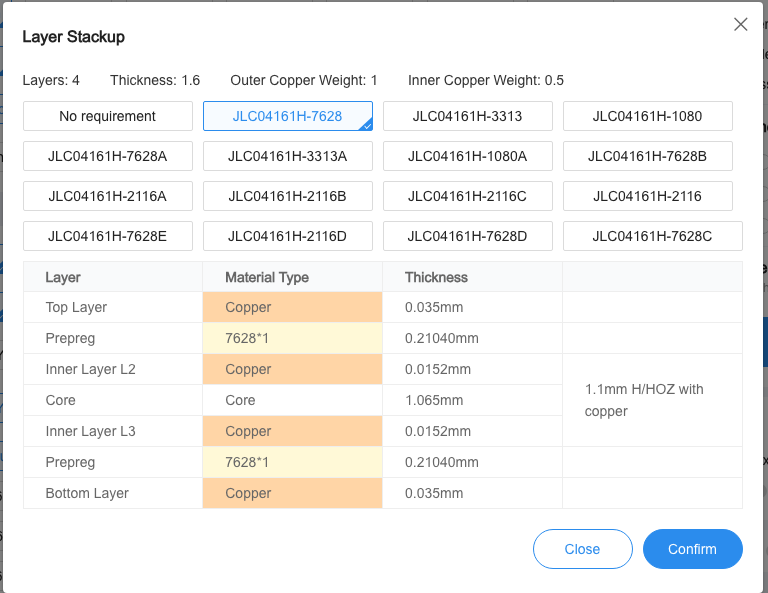Click the Close button
Viewport: 768px width, 593px height.
[x=582, y=549]
